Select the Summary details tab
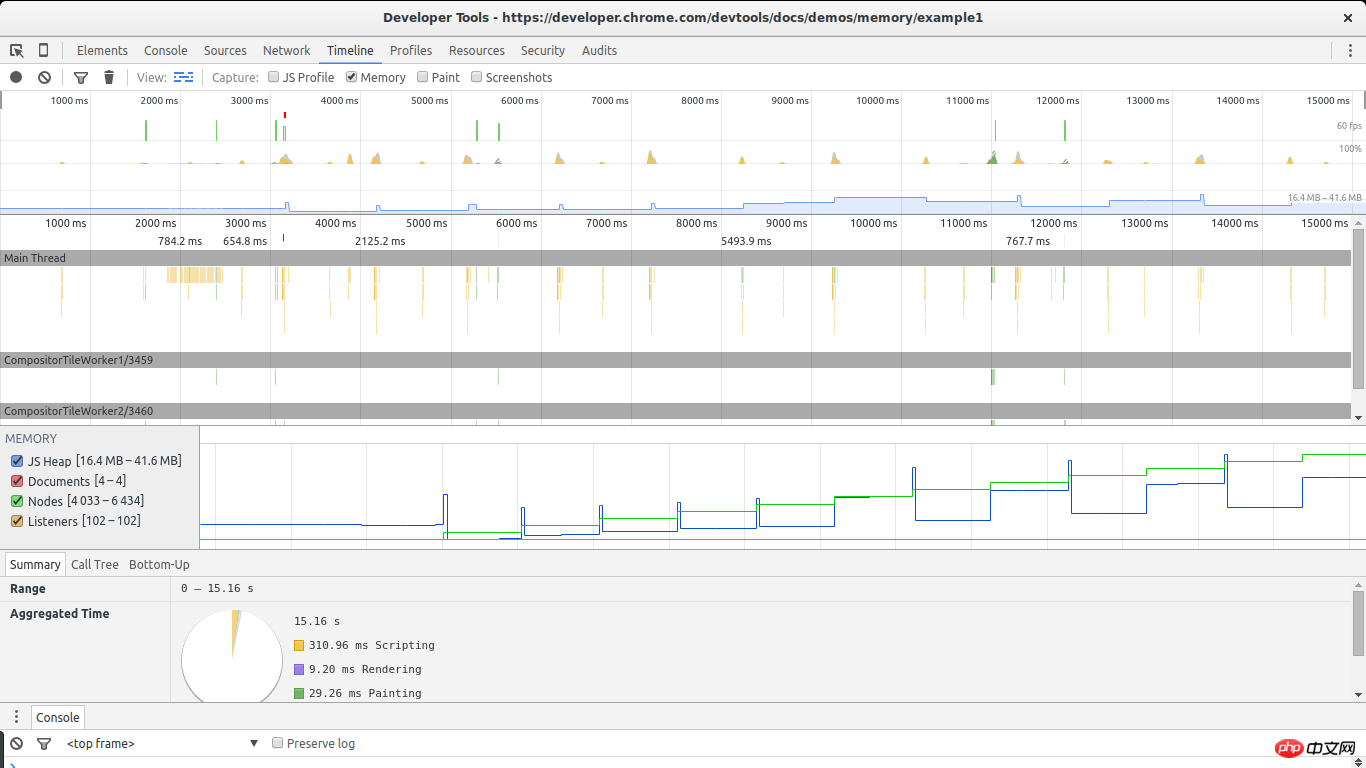The height and width of the screenshot is (768, 1366). (35, 565)
